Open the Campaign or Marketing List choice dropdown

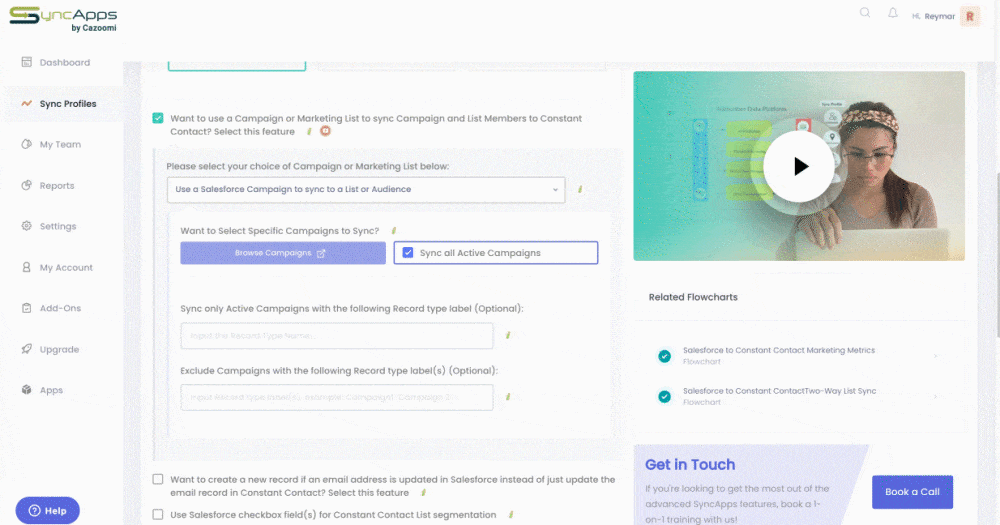[x=366, y=189]
